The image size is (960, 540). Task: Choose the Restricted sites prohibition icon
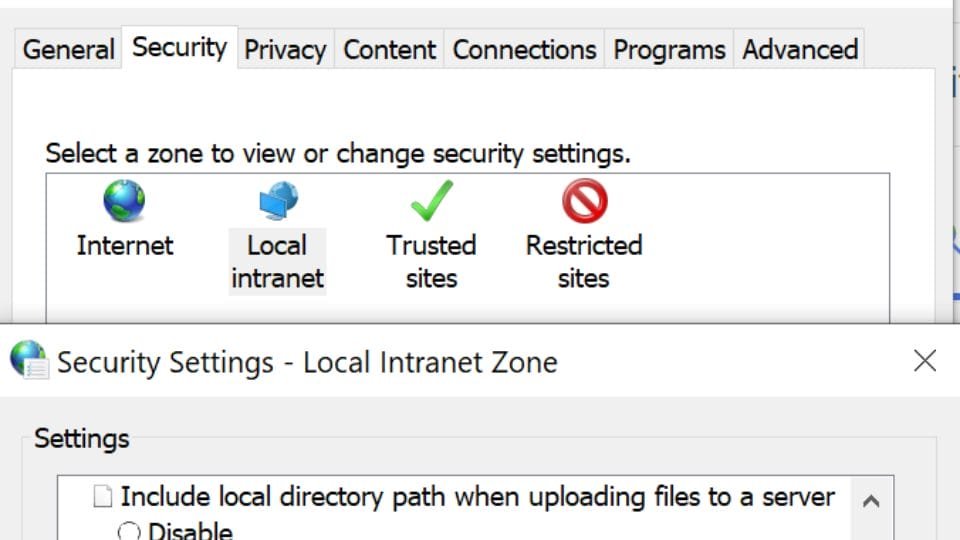585,200
